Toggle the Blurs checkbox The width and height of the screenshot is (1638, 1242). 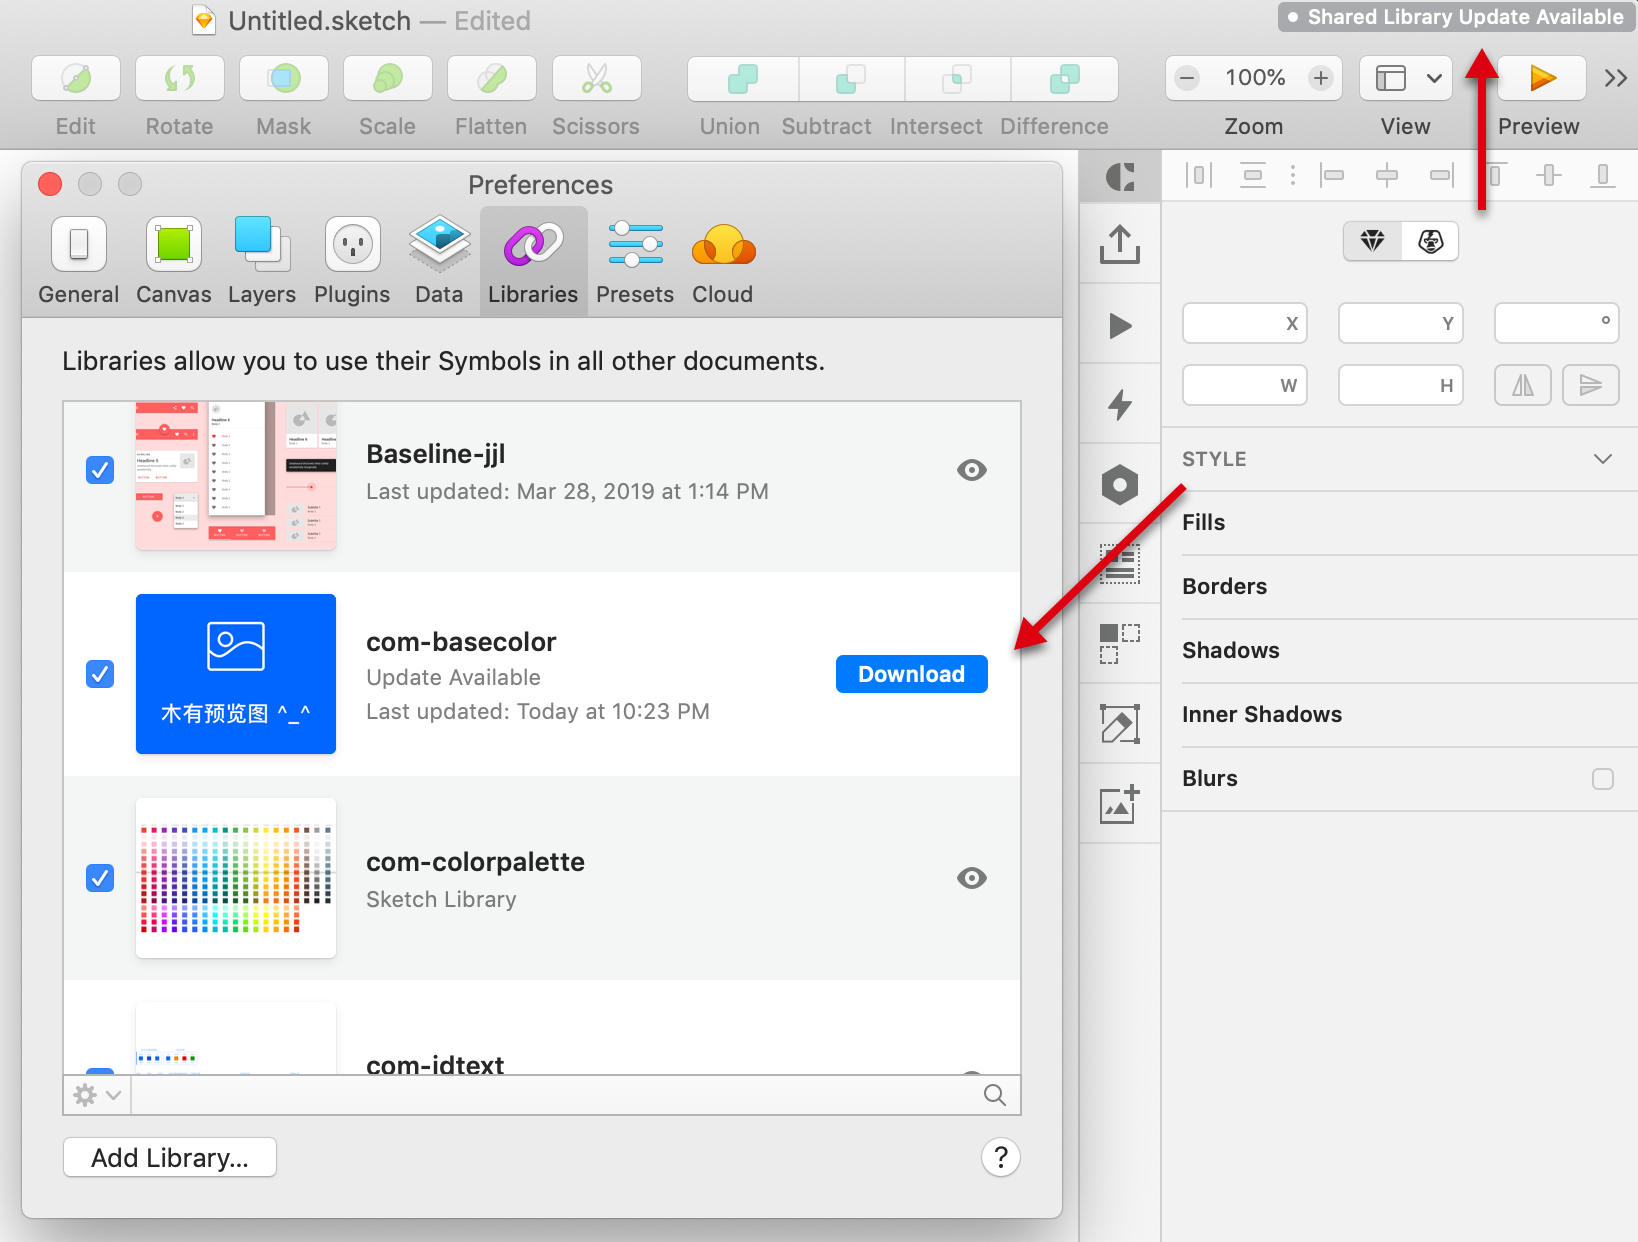[1602, 779]
